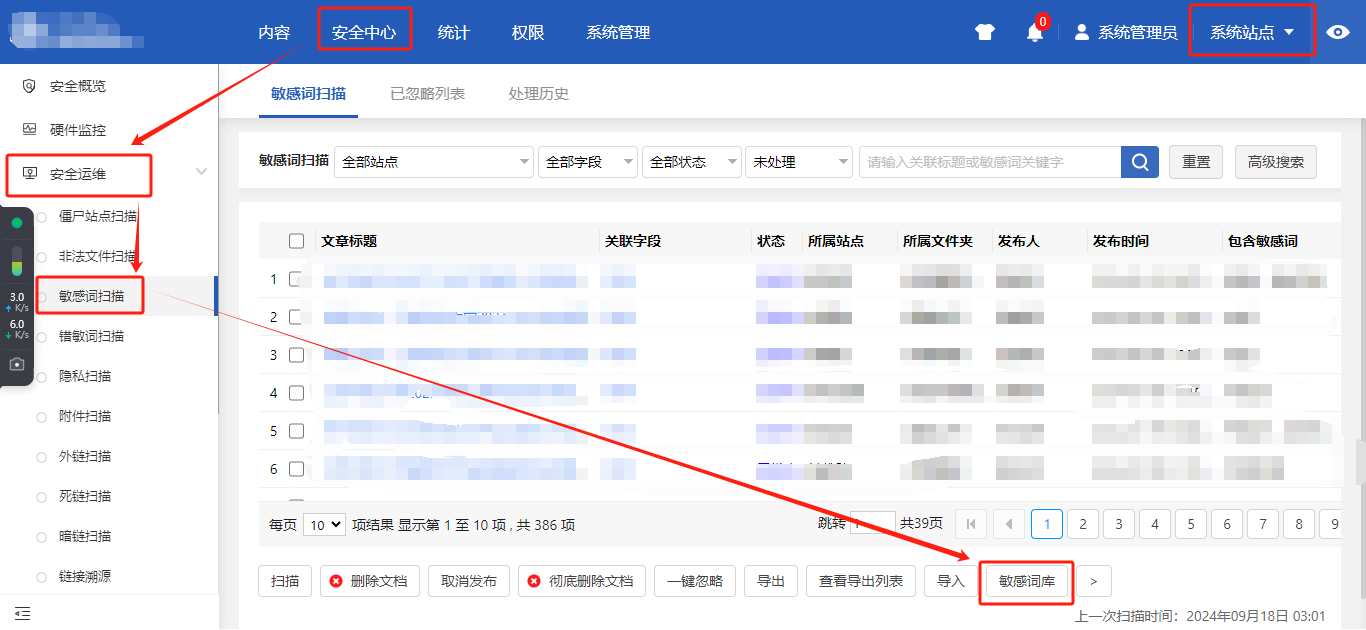Click the camera icon on floating widget
The width and height of the screenshot is (1366, 630).
tap(17, 364)
